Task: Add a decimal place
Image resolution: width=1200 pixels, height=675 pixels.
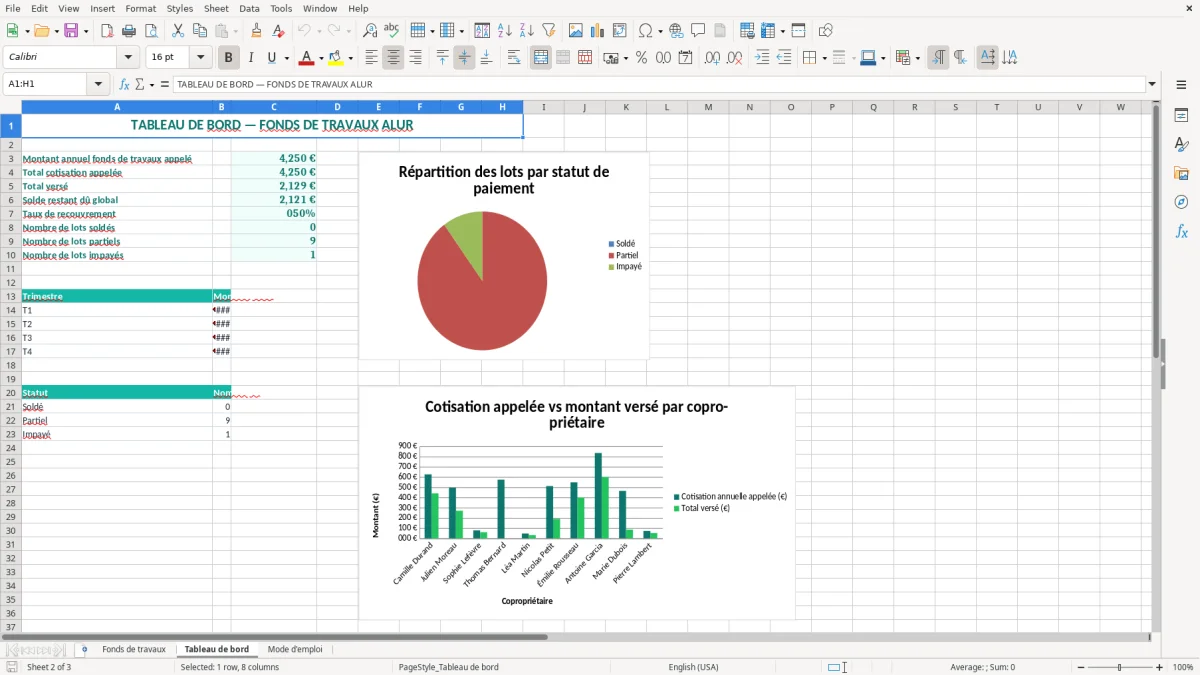Action: pos(712,58)
